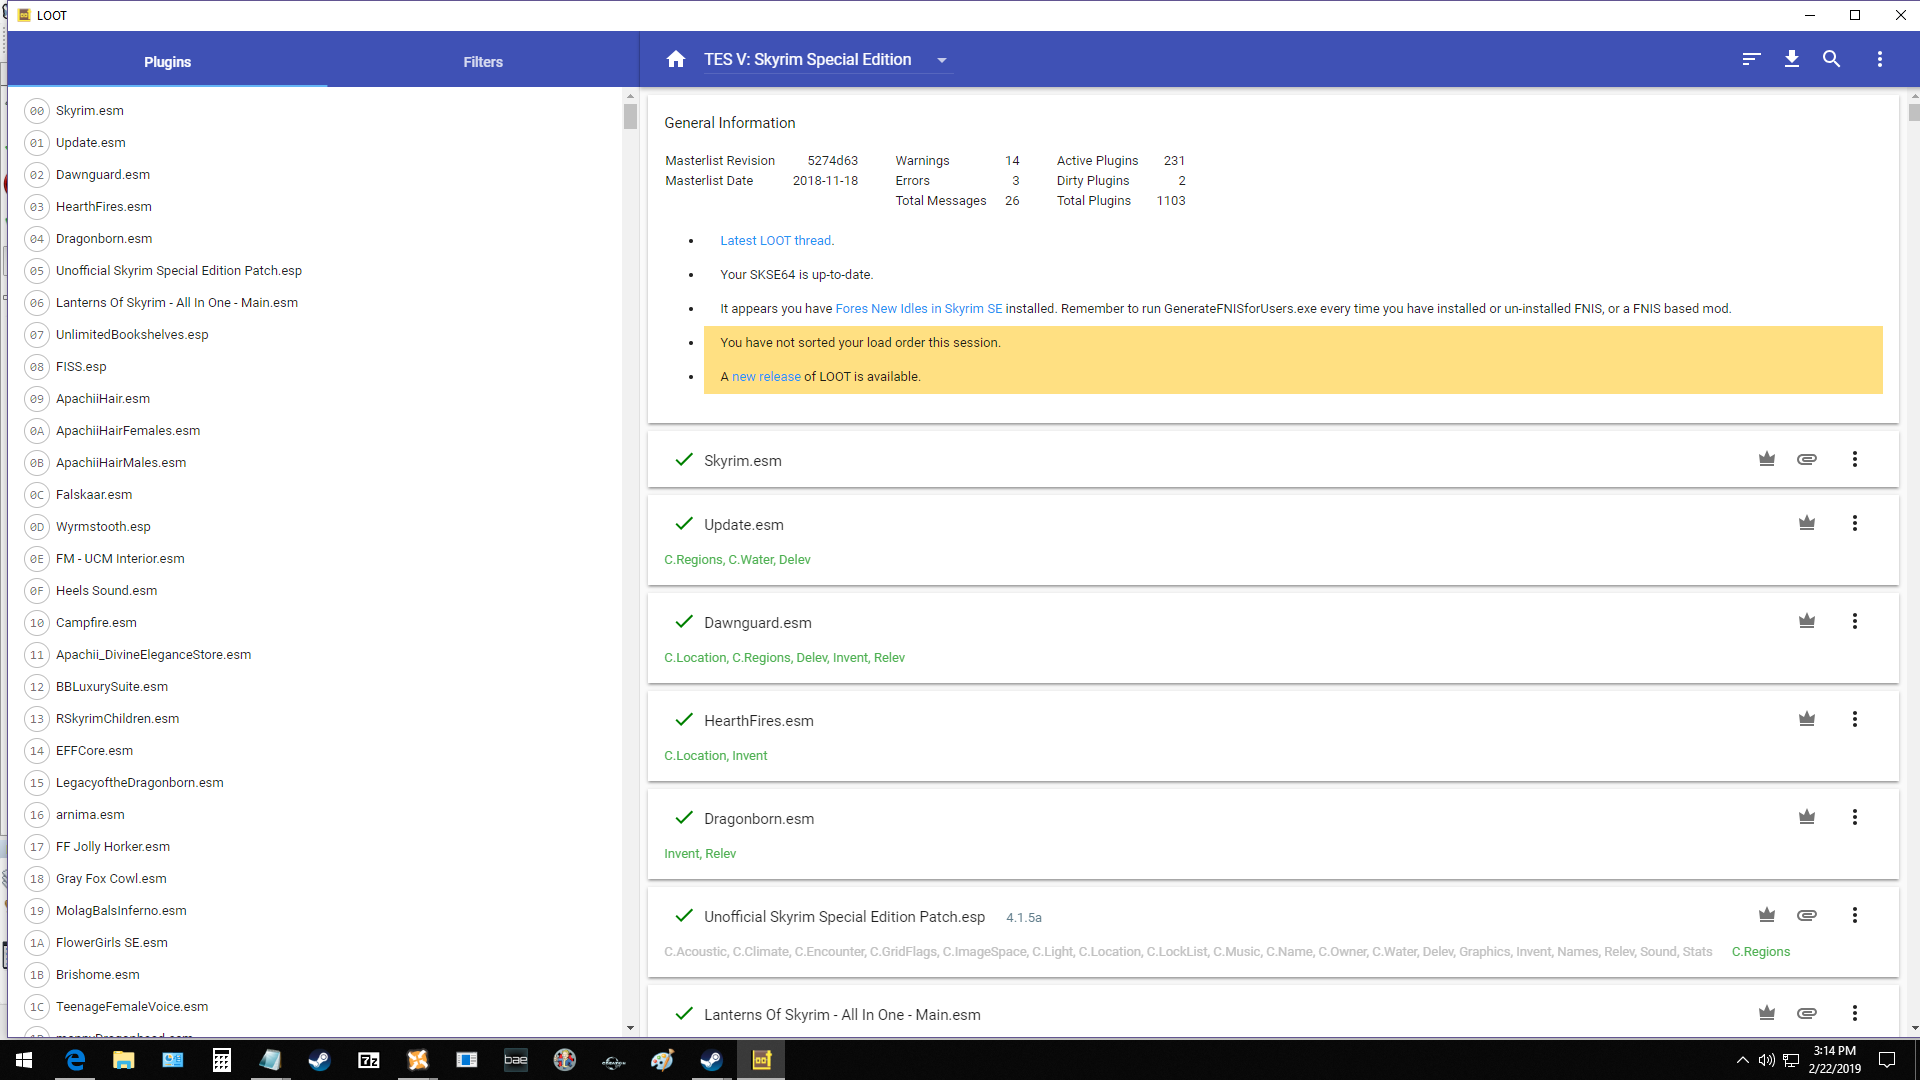Click the Sort Plugins icon in header
This screenshot has height=1080, width=1920.
(x=1750, y=60)
